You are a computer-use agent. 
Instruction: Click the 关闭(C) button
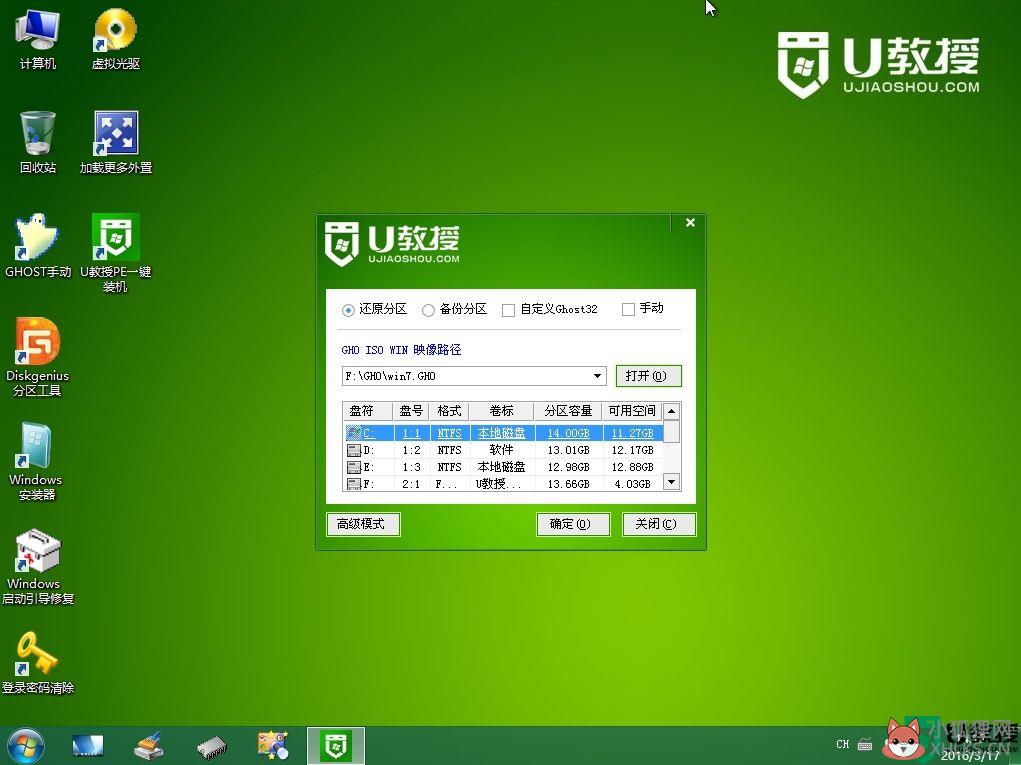tap(659, 524)
